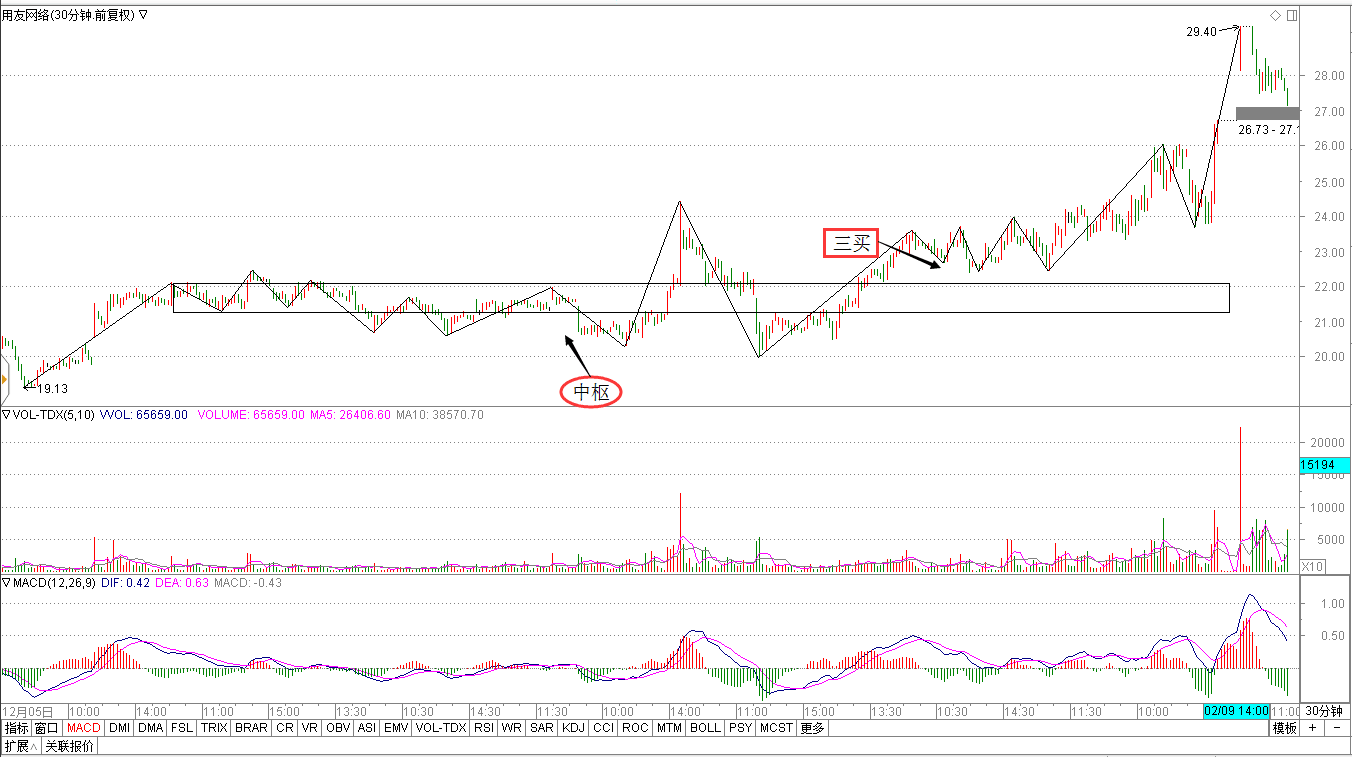Open the 关联报价 tab
This screenshot has width=1352, height=757.
pyautogui.click(x=69, y=746)
